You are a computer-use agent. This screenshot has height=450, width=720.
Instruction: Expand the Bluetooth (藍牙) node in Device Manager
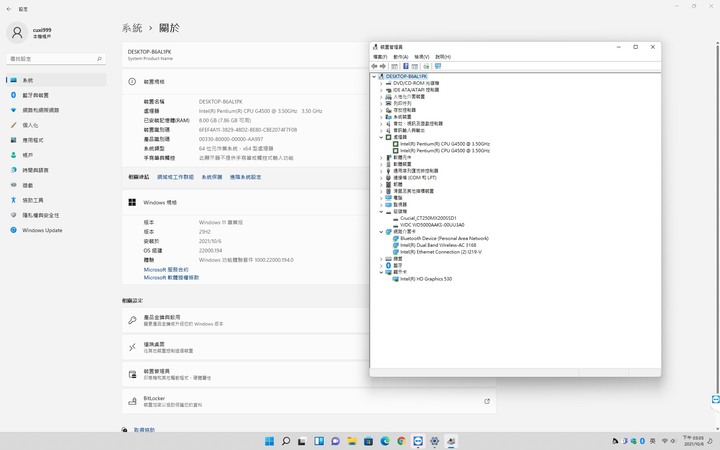[381, 265]
